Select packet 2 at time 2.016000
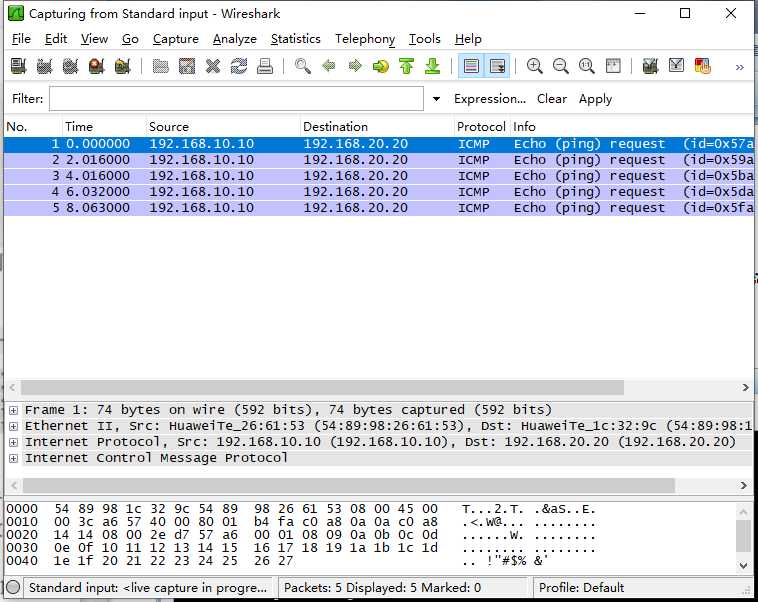Screen dimensions: 758x602 (x=379, y=160)
